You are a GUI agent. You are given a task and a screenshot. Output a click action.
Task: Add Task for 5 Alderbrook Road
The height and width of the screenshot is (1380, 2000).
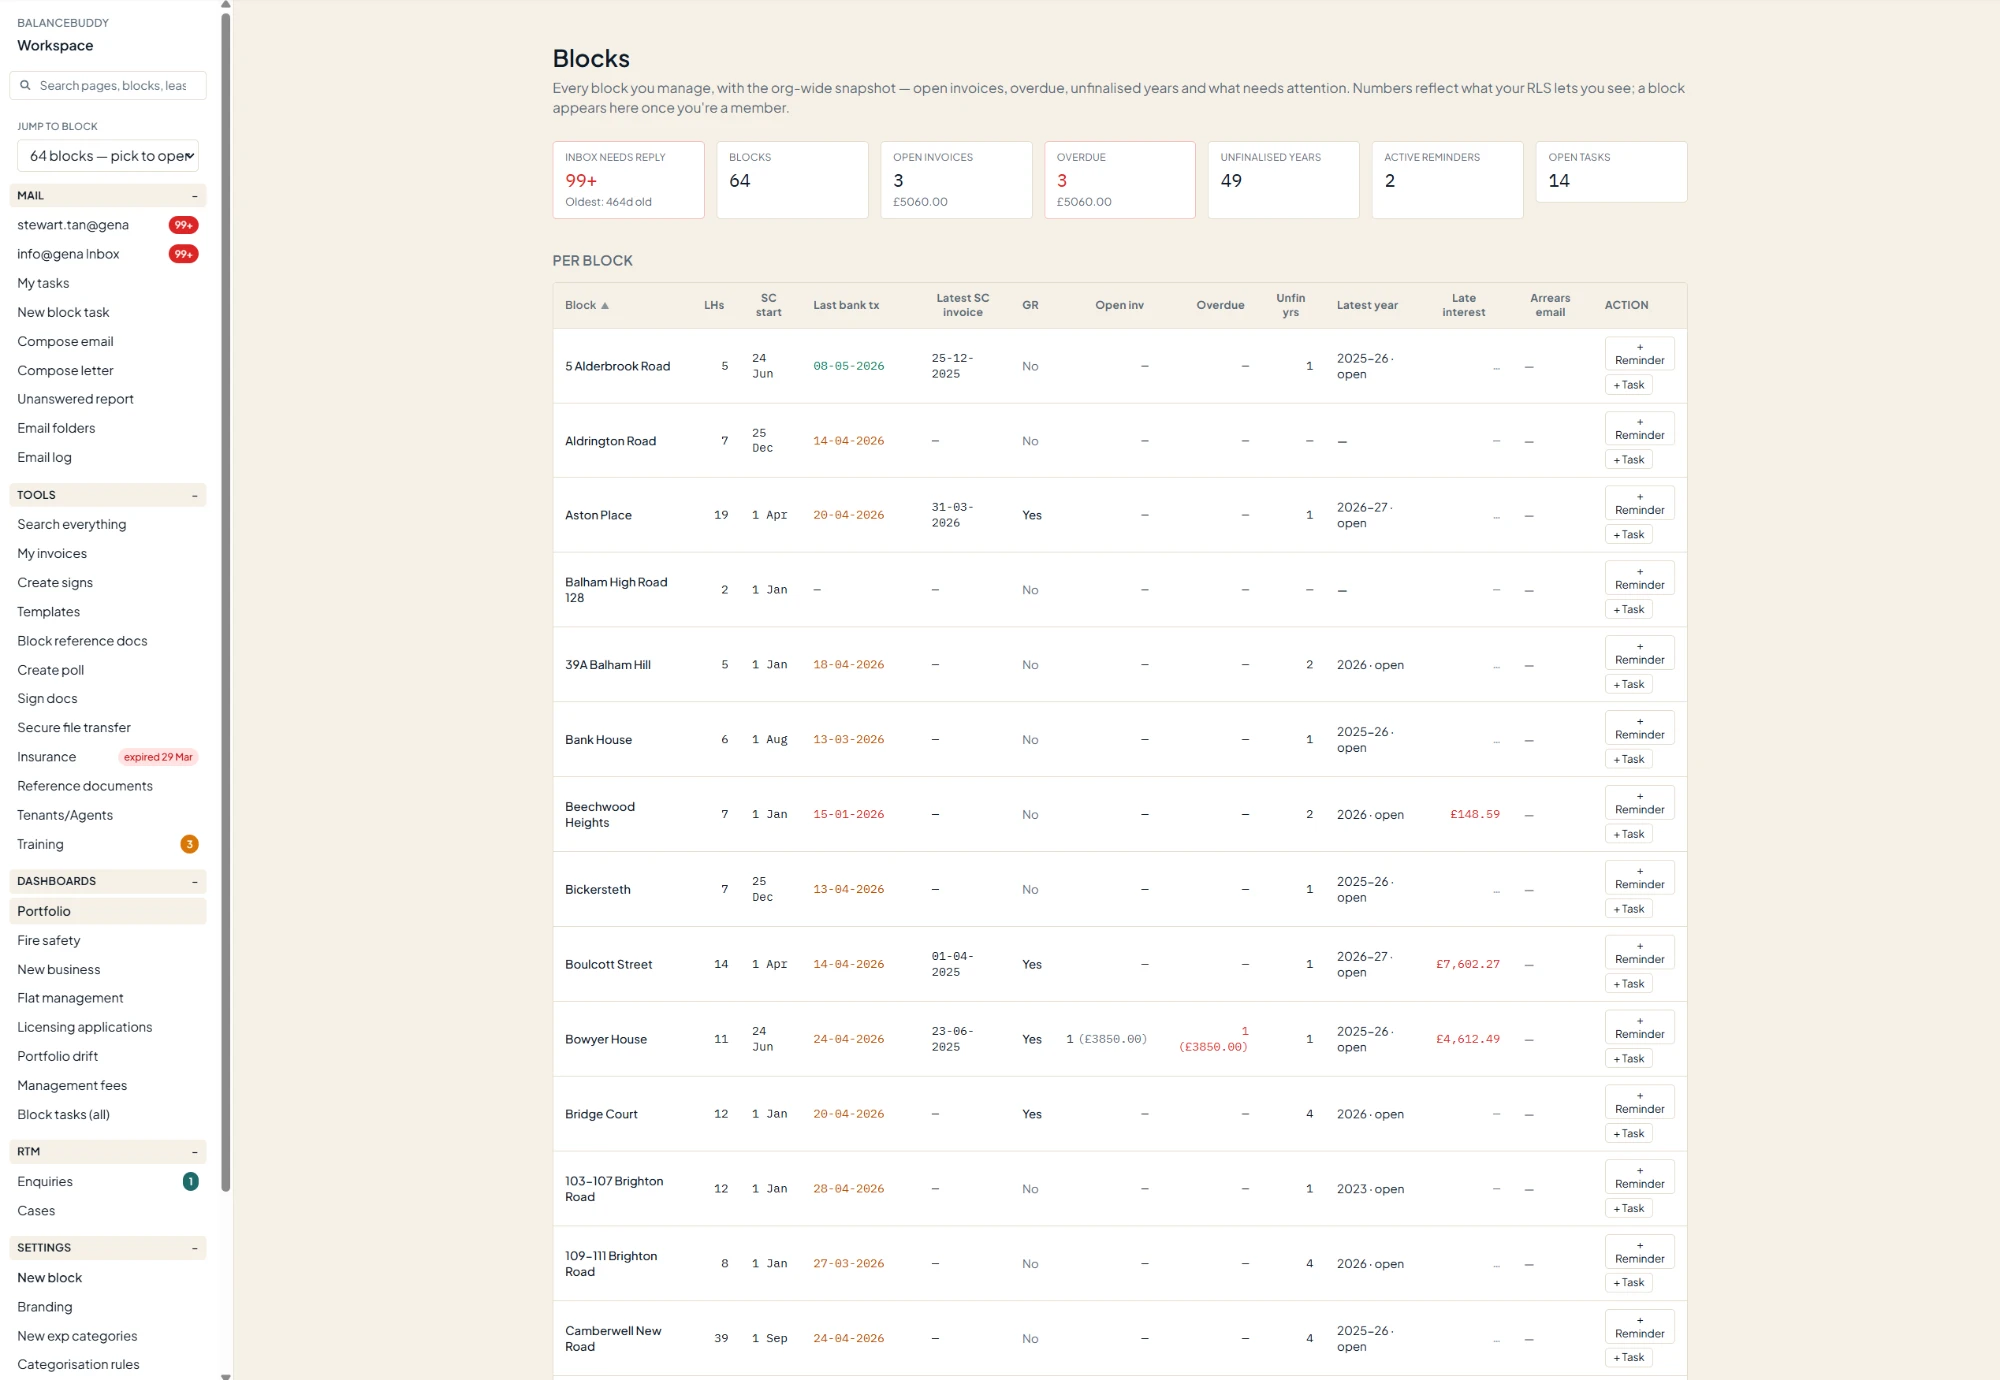pyautogui.click(x=1628, y=385)
